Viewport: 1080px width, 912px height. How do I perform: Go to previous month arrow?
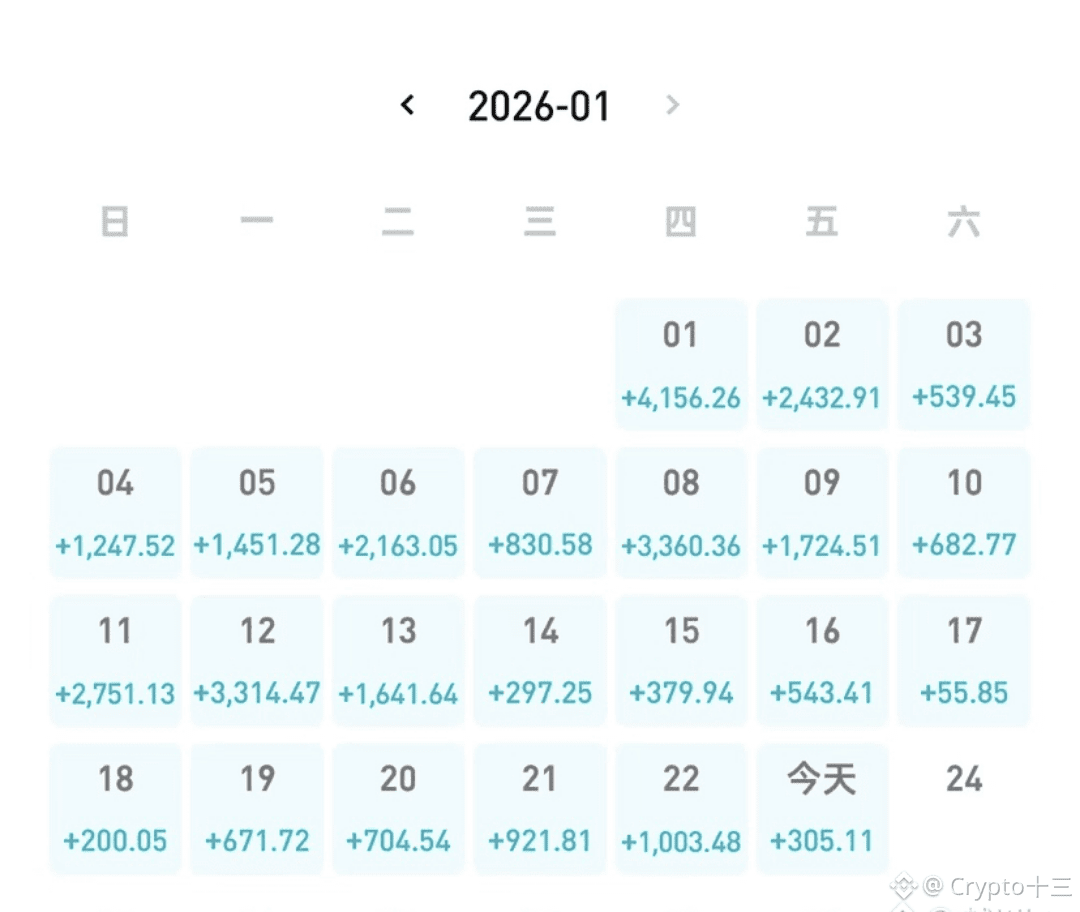[x=407, y=104]
